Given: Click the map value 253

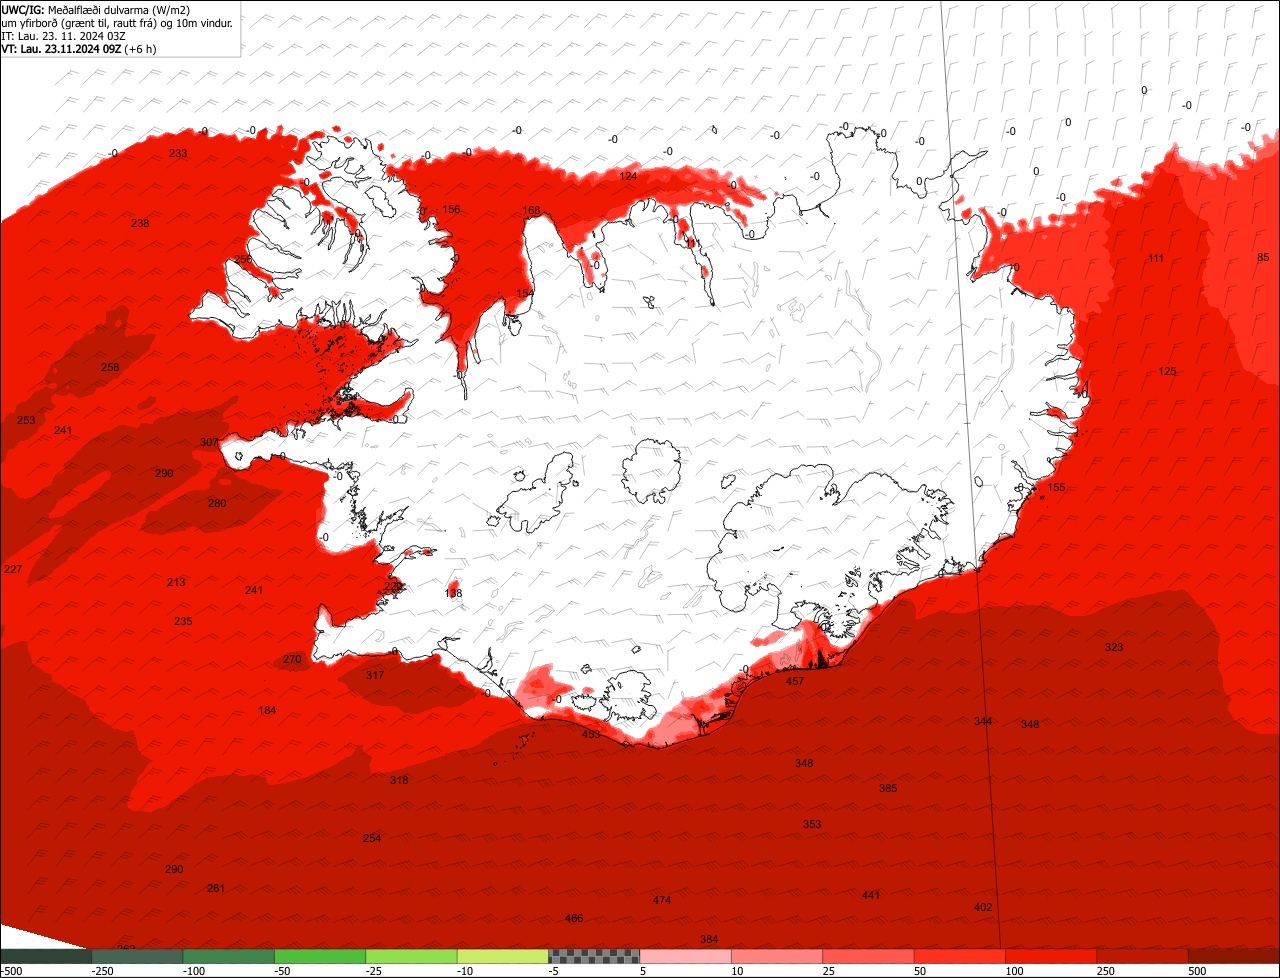Looking at the screenshot, I should click(x=26, y=420).
